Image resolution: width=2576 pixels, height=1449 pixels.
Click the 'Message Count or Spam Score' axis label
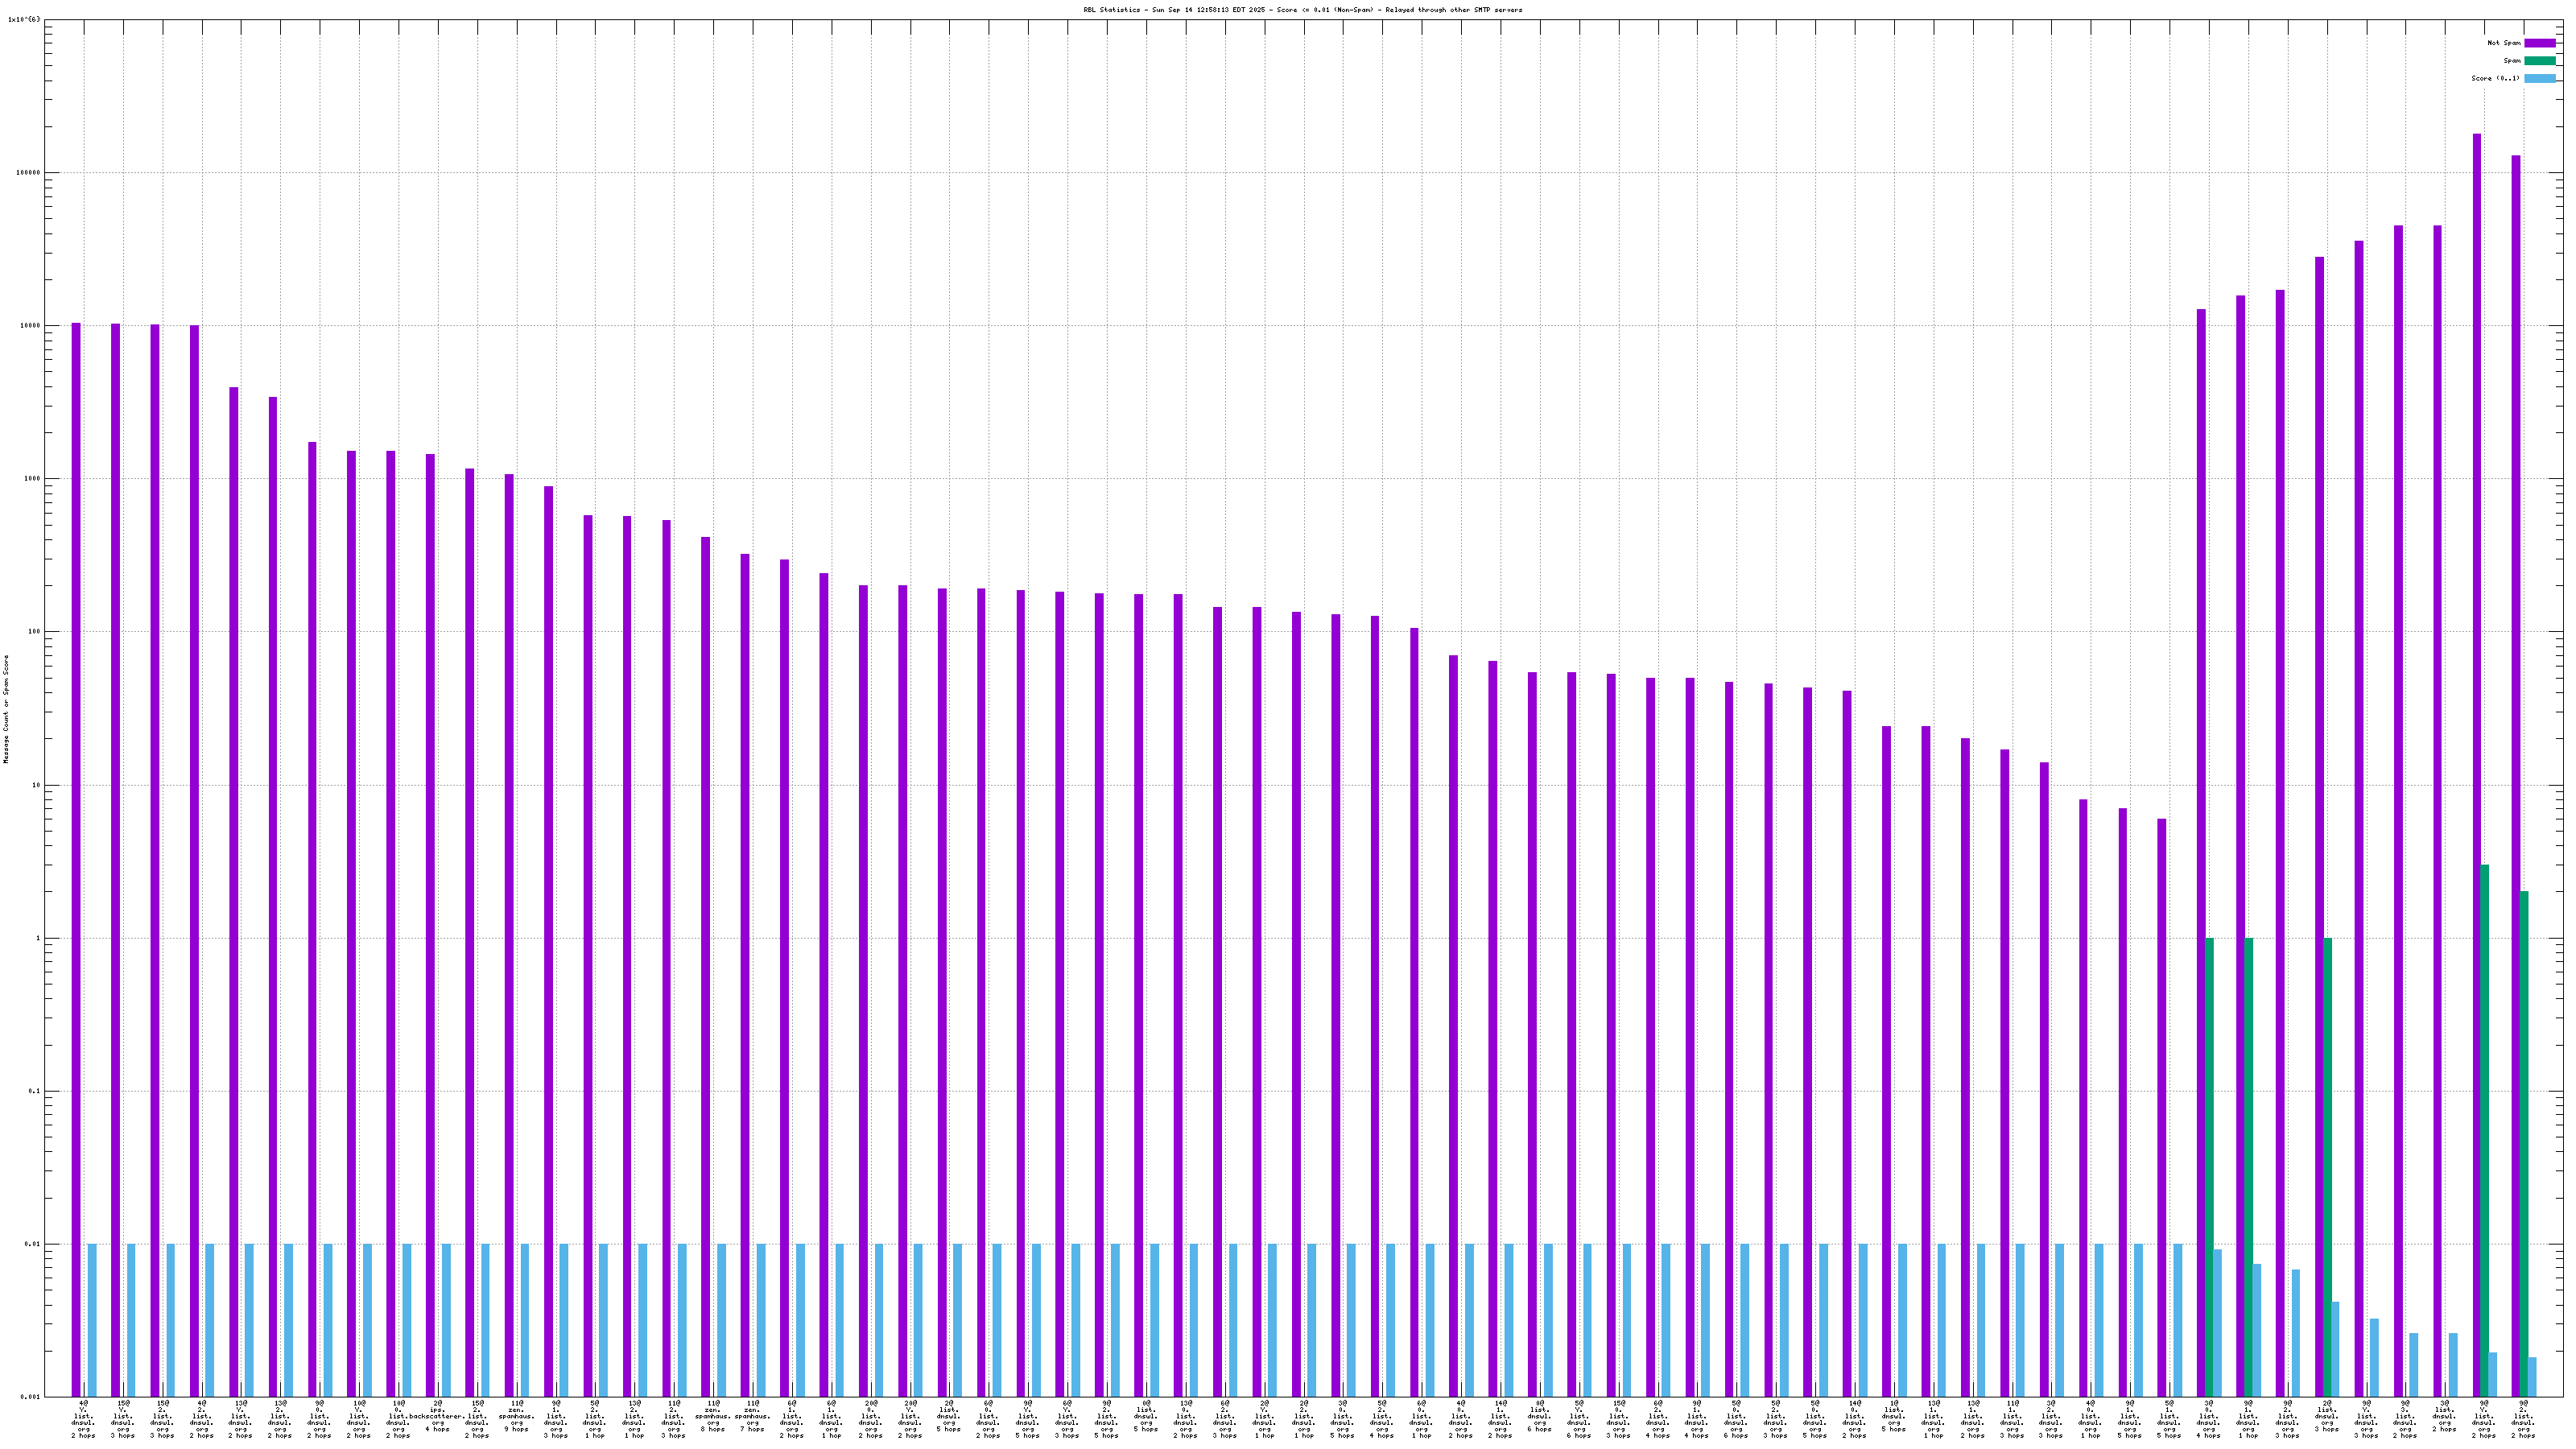coord(6,709)
